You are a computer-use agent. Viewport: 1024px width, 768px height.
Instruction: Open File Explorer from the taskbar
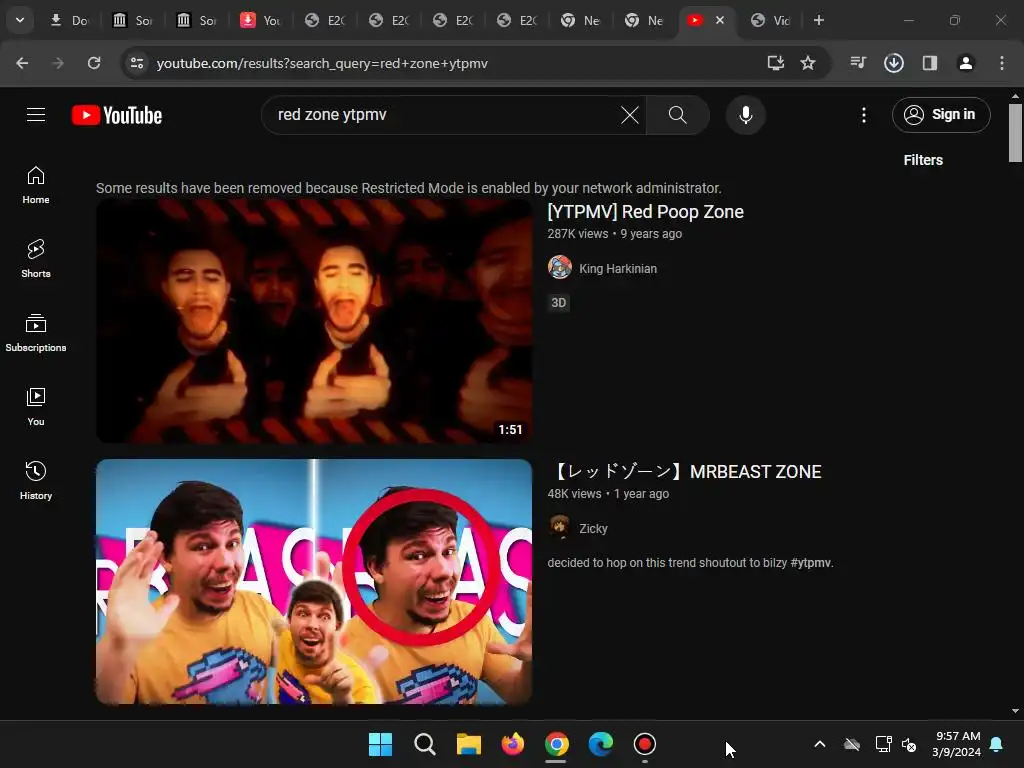468,744
